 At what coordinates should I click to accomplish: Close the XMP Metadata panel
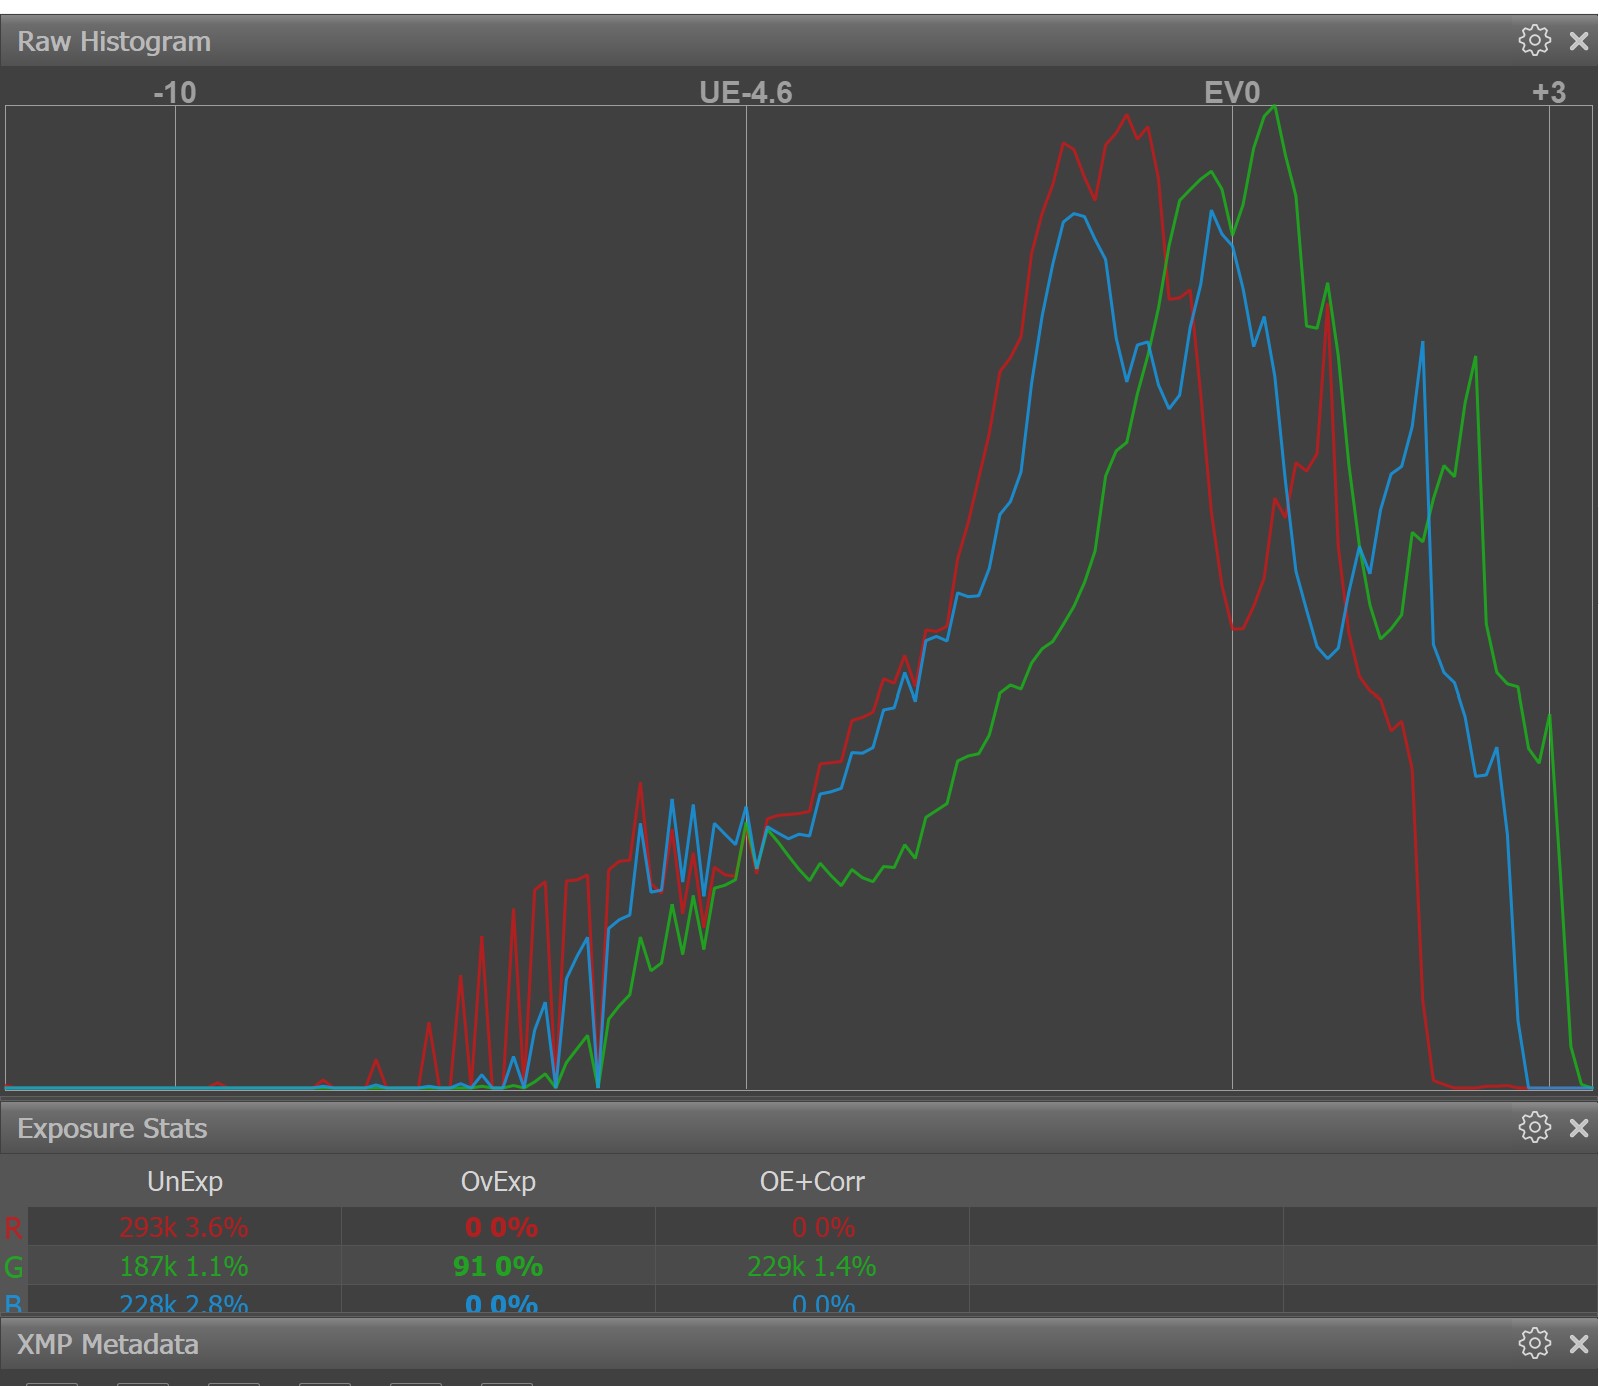[x=1579, y=1343]
